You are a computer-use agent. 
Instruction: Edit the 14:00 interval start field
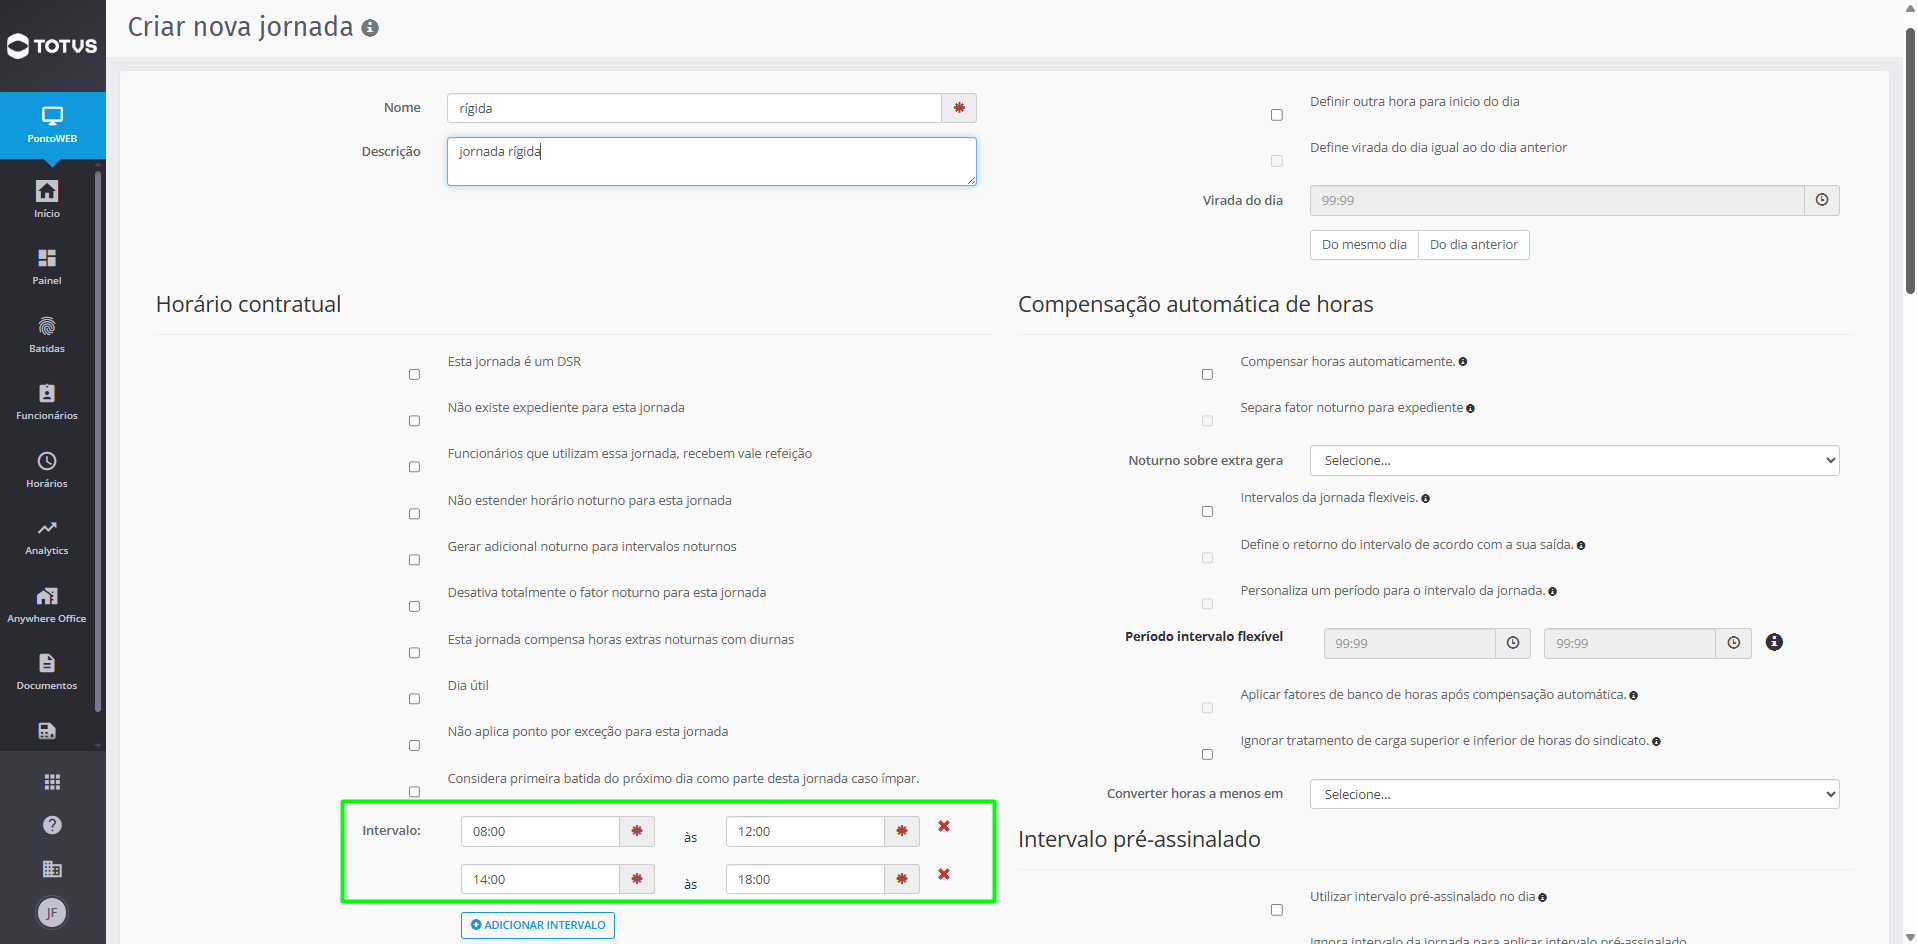[x=540, y=879]
